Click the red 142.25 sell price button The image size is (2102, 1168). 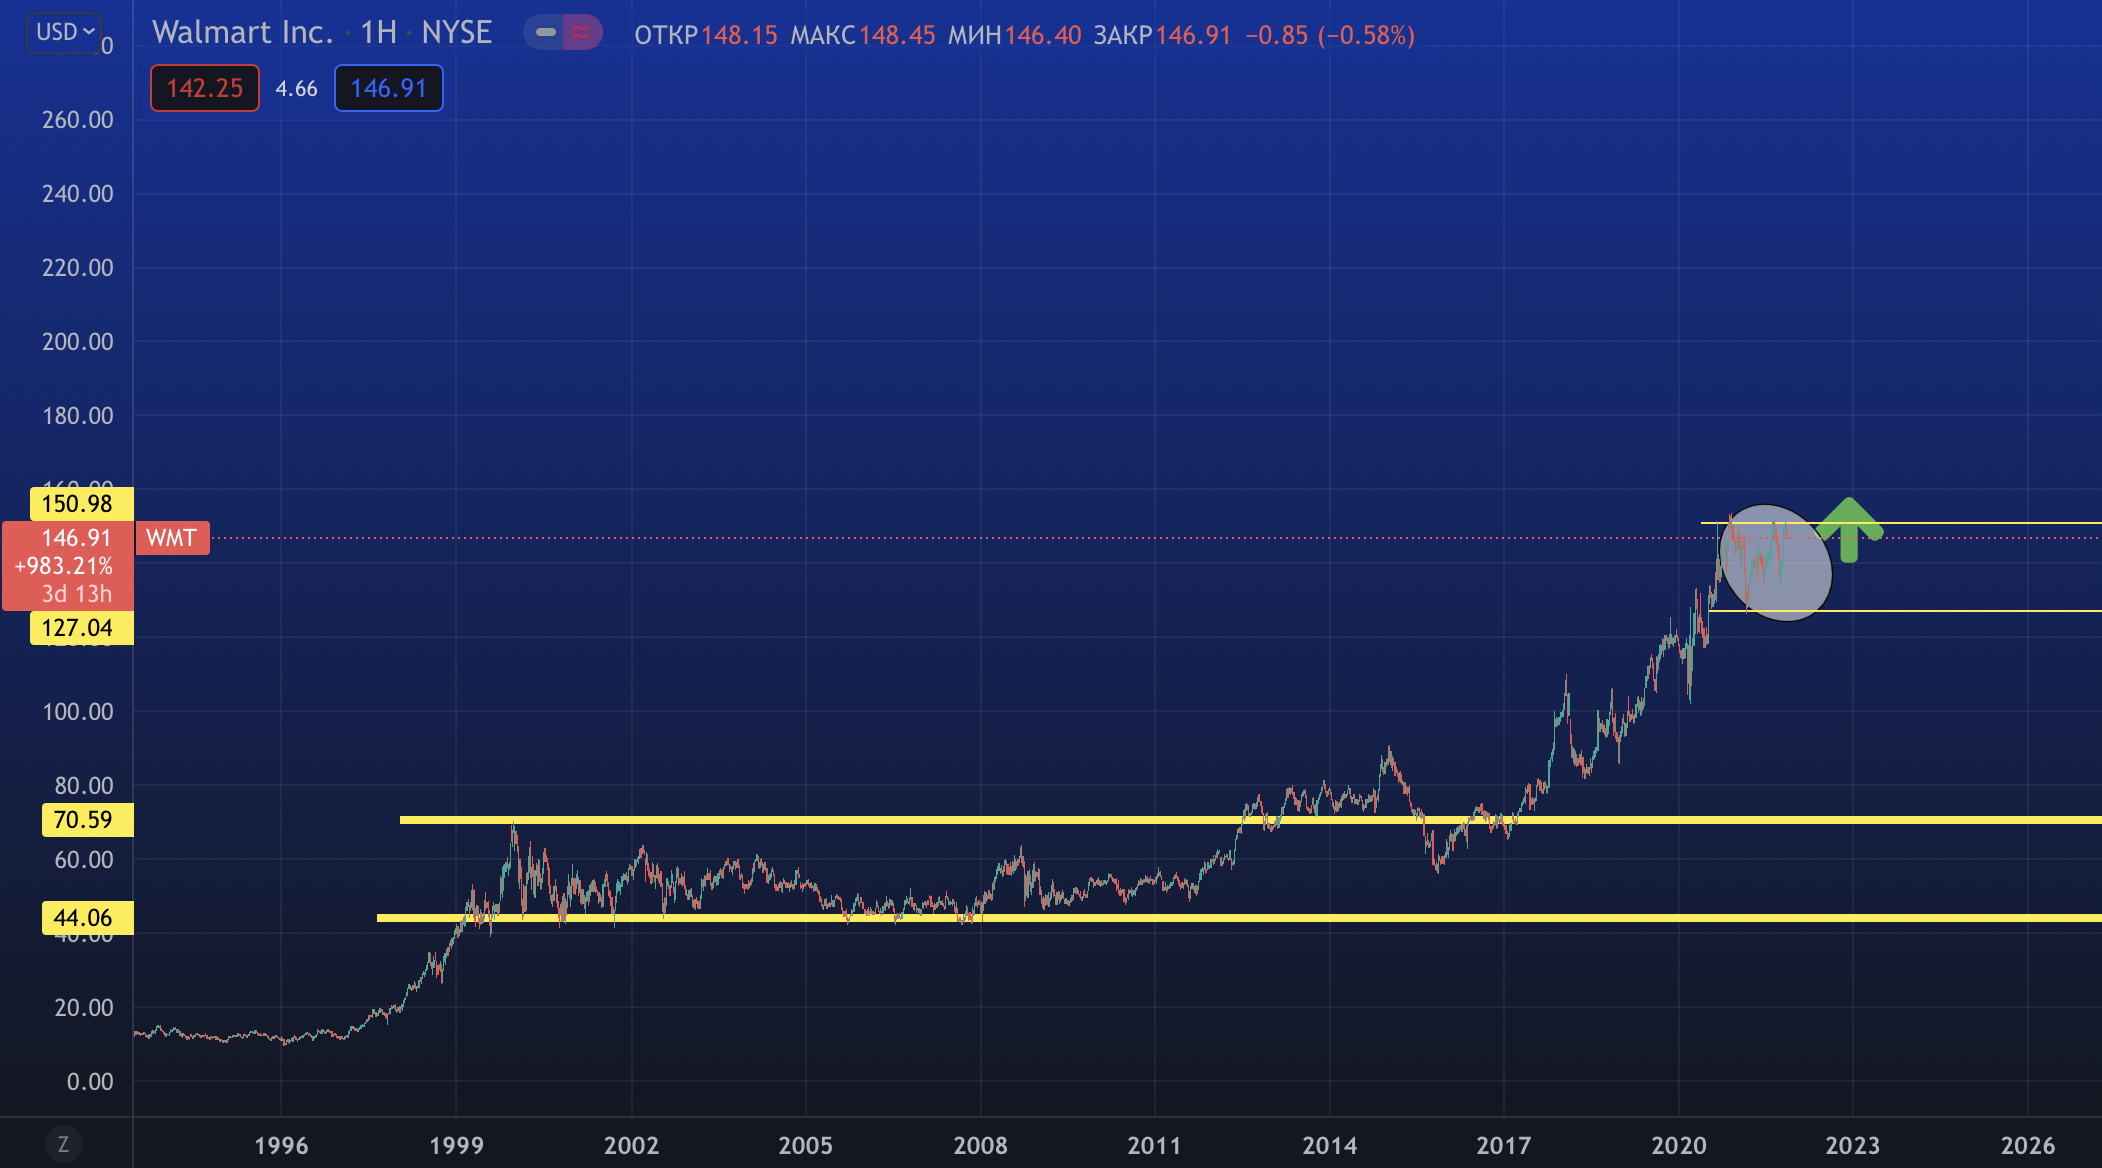205,88
